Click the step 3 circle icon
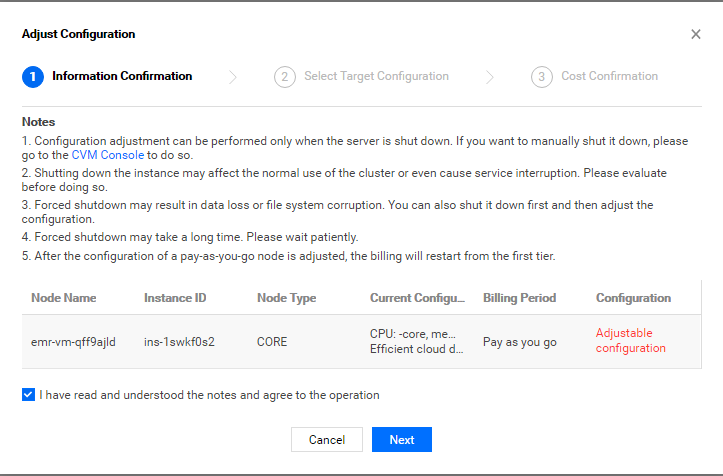The image size is (723, 476). coord(542,77)
